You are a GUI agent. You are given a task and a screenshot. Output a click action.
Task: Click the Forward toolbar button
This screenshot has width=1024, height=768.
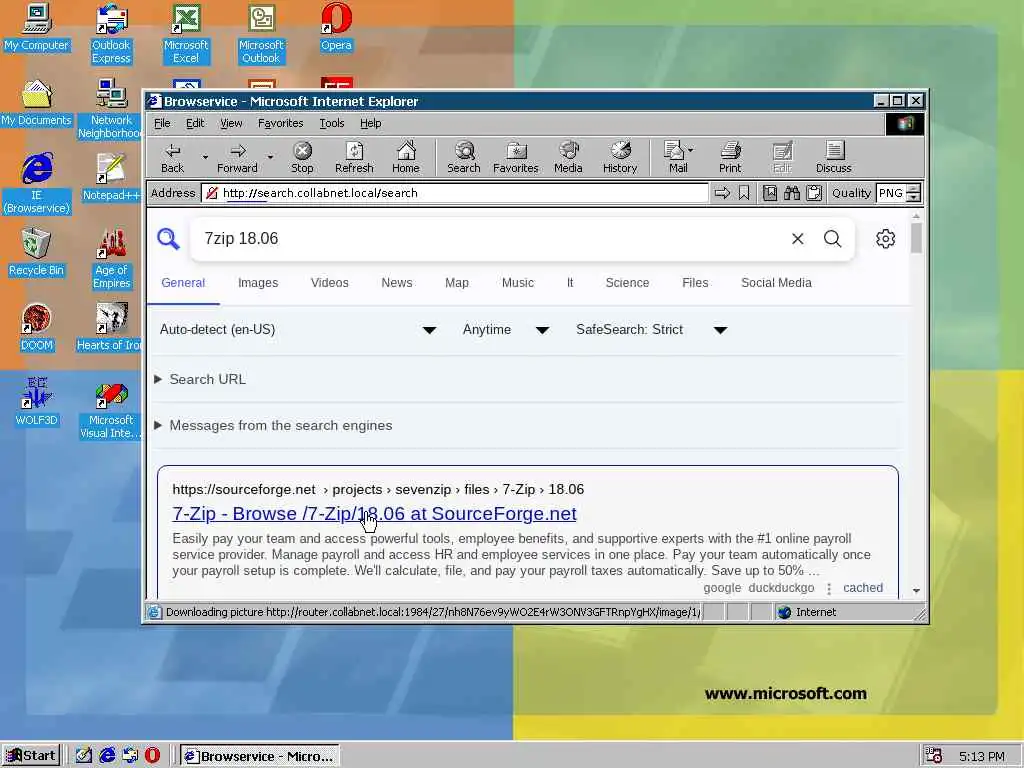(x=237, y=158)
